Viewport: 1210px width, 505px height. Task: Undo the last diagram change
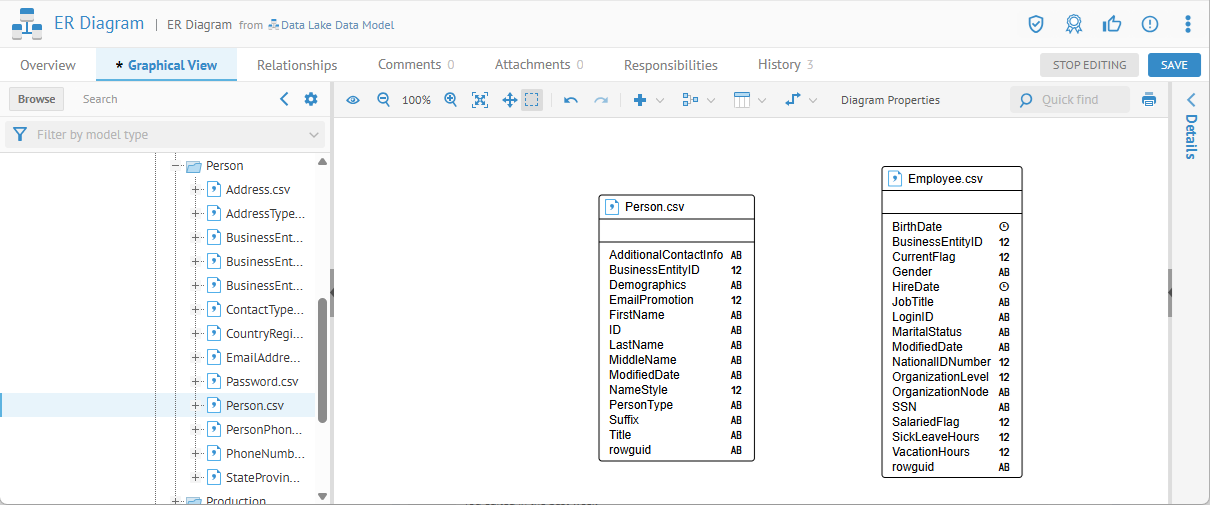[571, 100]
